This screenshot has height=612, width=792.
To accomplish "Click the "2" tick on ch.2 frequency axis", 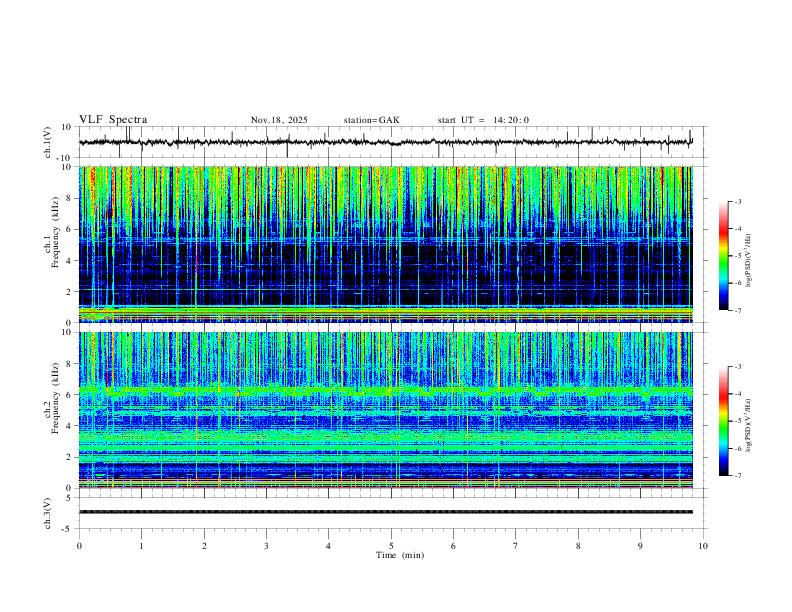I will (x=69, y=457).
